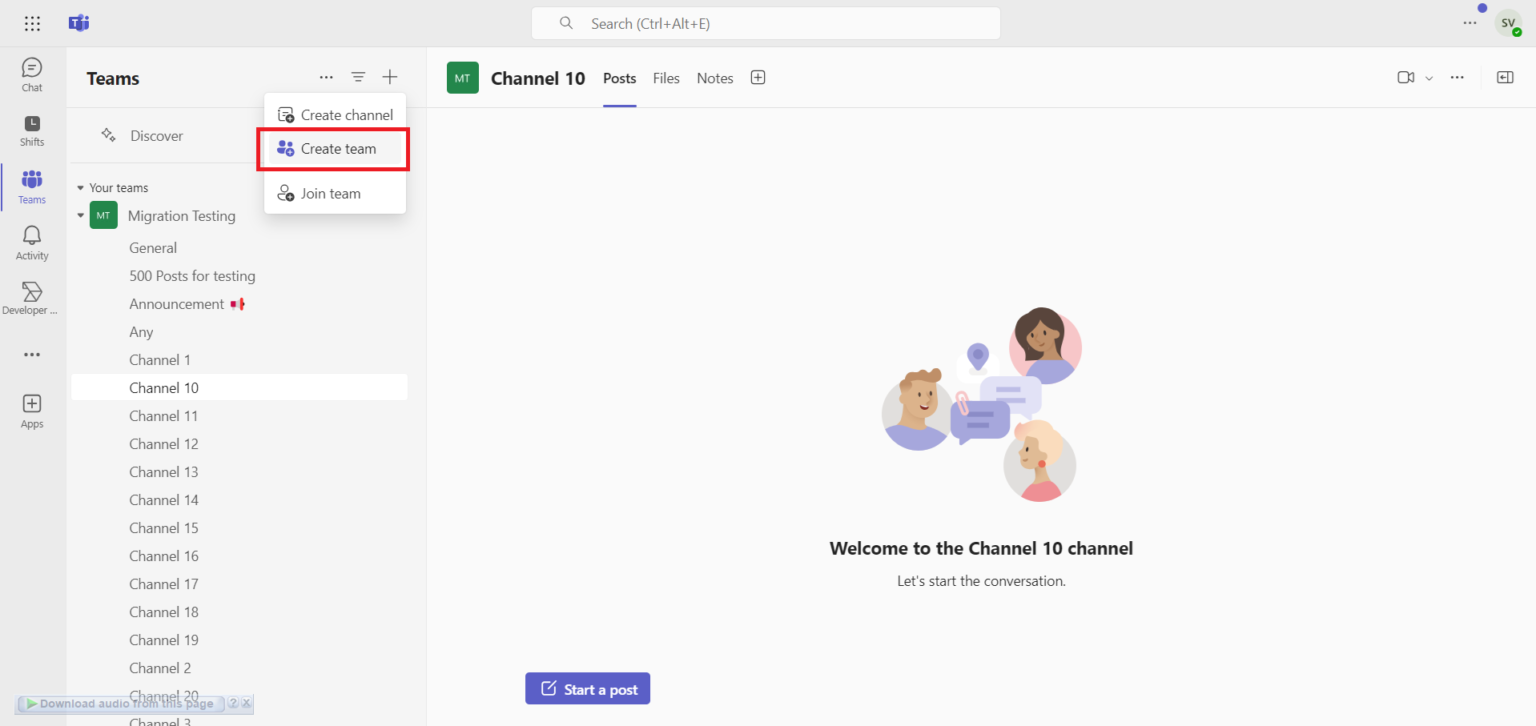Click the app launcher waffle icon
The width and height of the screenshot is (1536, 726).
[x=31, y=22]
